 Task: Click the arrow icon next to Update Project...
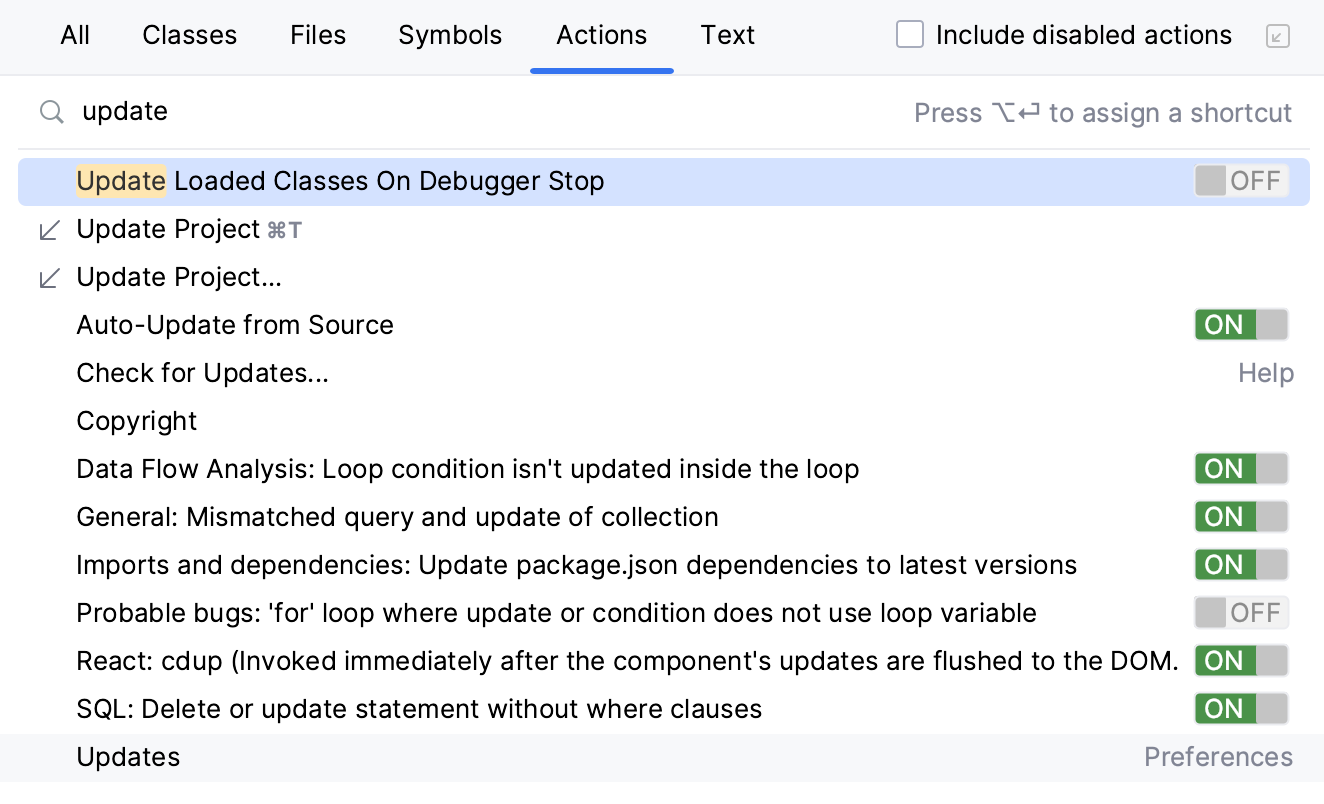[49, 277]
